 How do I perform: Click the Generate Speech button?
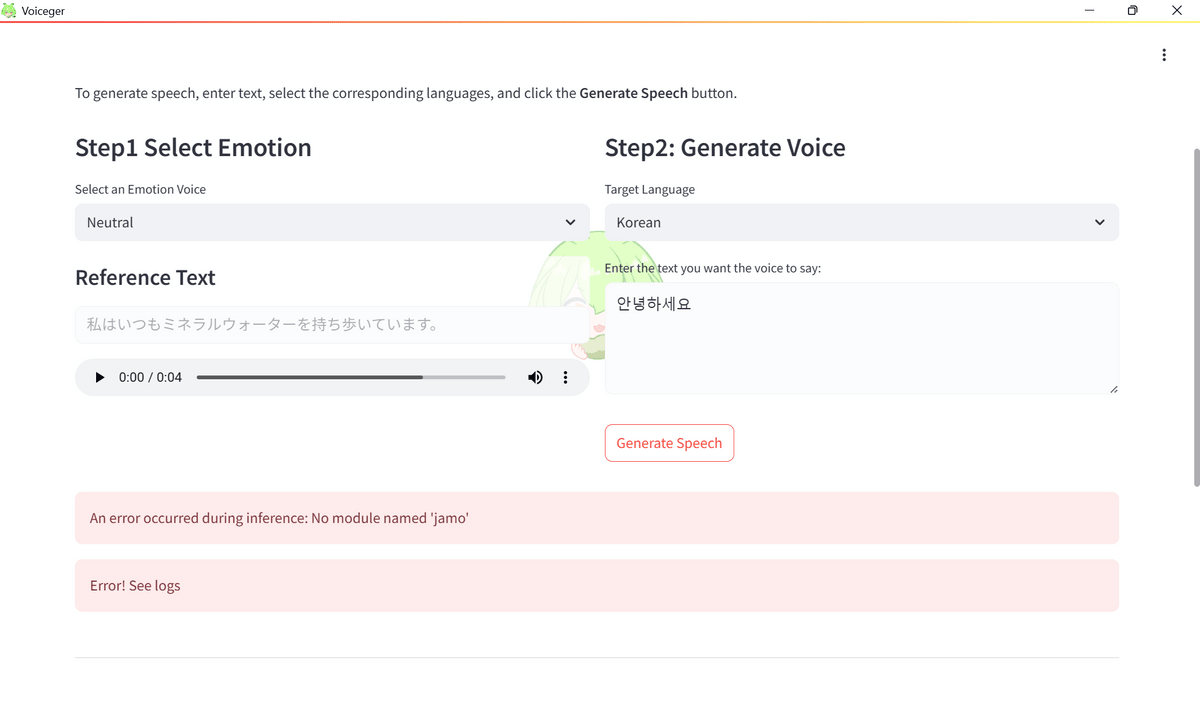point(669,443)
